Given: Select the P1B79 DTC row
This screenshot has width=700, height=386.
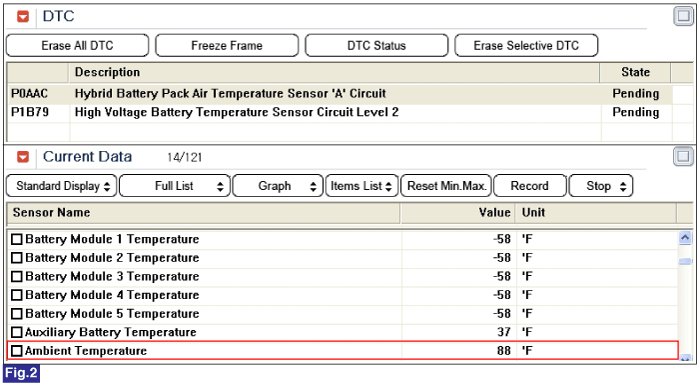Looking at the screenshot, I should tap(339, 112).
